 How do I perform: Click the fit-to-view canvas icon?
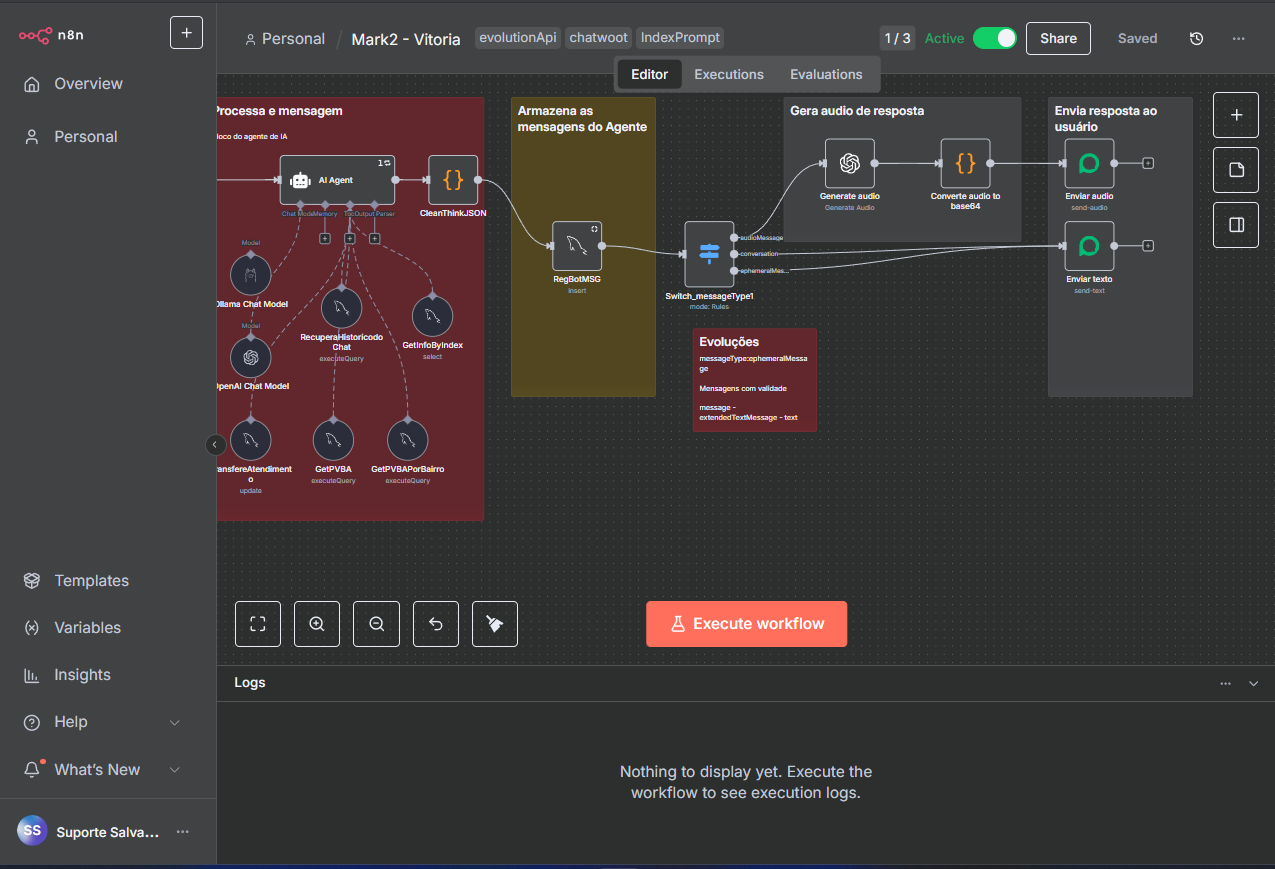coord(258,624)
